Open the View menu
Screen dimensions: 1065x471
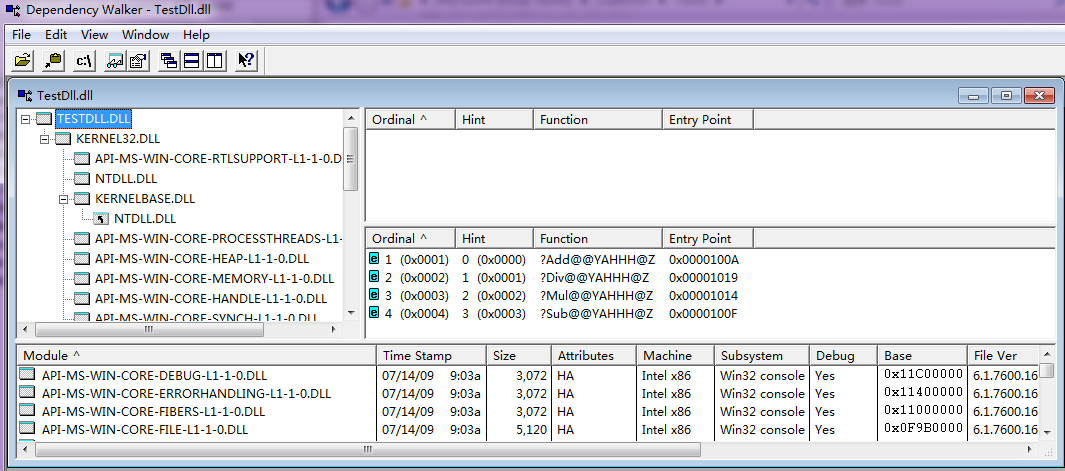click(94, 34)
